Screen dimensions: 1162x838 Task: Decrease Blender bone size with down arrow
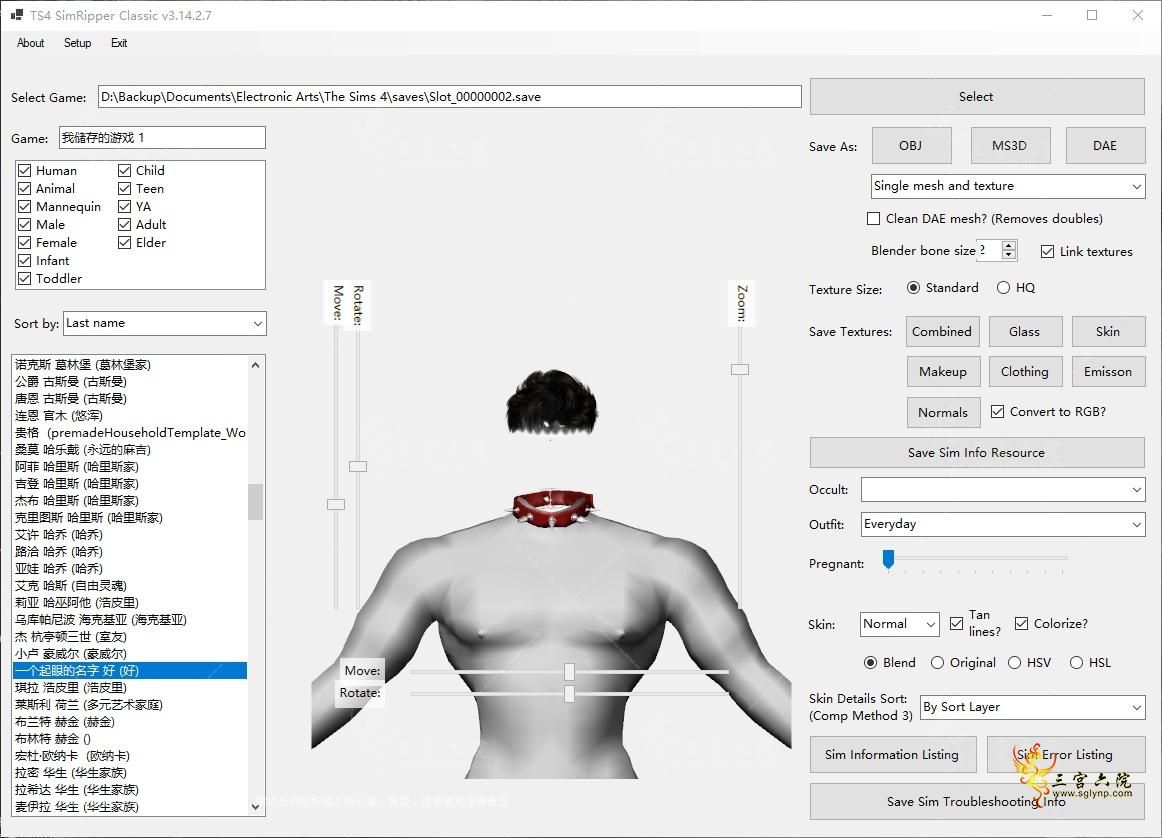[x=1009, y=255]
